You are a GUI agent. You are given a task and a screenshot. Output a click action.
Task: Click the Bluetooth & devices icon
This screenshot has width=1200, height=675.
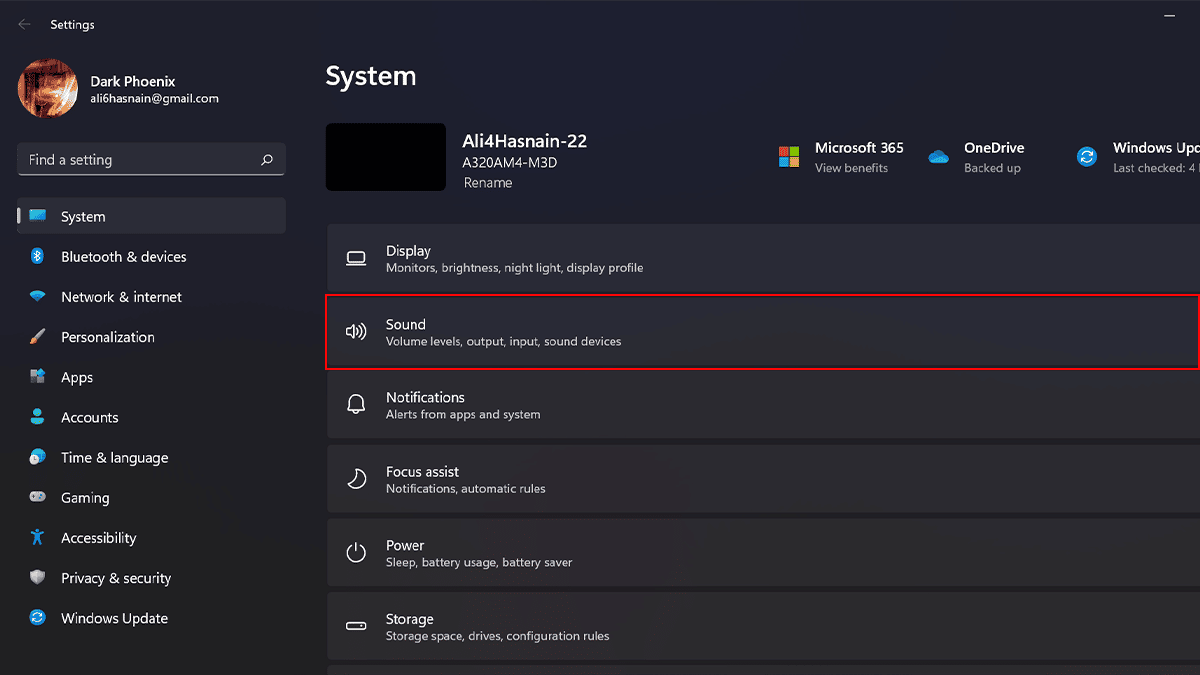[38, 257]
